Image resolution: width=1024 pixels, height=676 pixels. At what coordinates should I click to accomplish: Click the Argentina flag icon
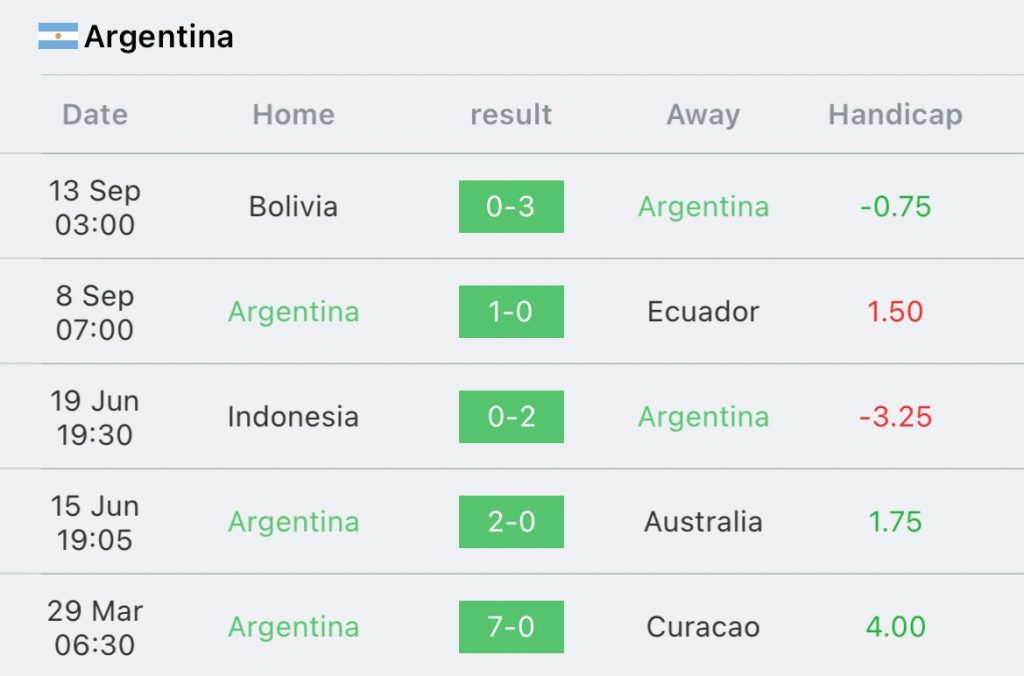(58, 36)
